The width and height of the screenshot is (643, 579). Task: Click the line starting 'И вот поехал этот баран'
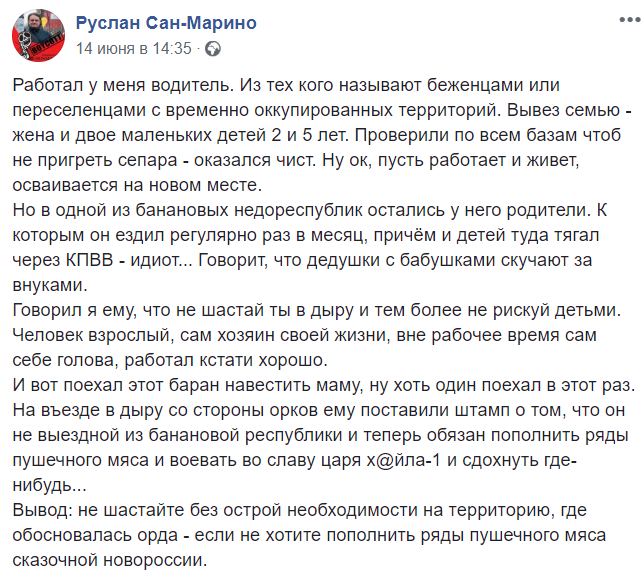(x=324, y=385)
